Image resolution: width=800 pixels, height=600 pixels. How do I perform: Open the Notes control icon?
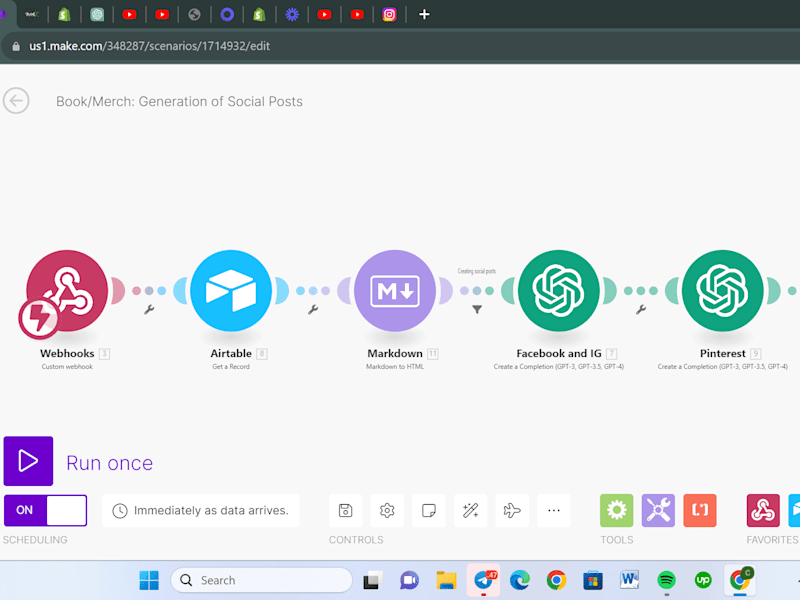[429, 510]
